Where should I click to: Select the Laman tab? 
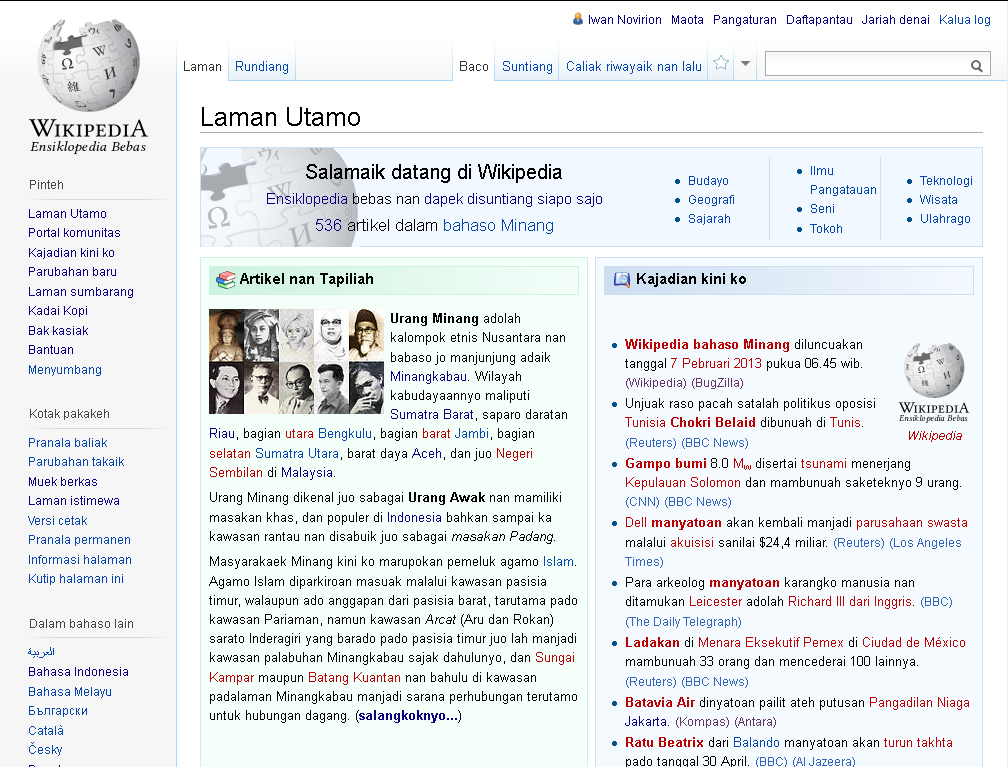[202, 66]
